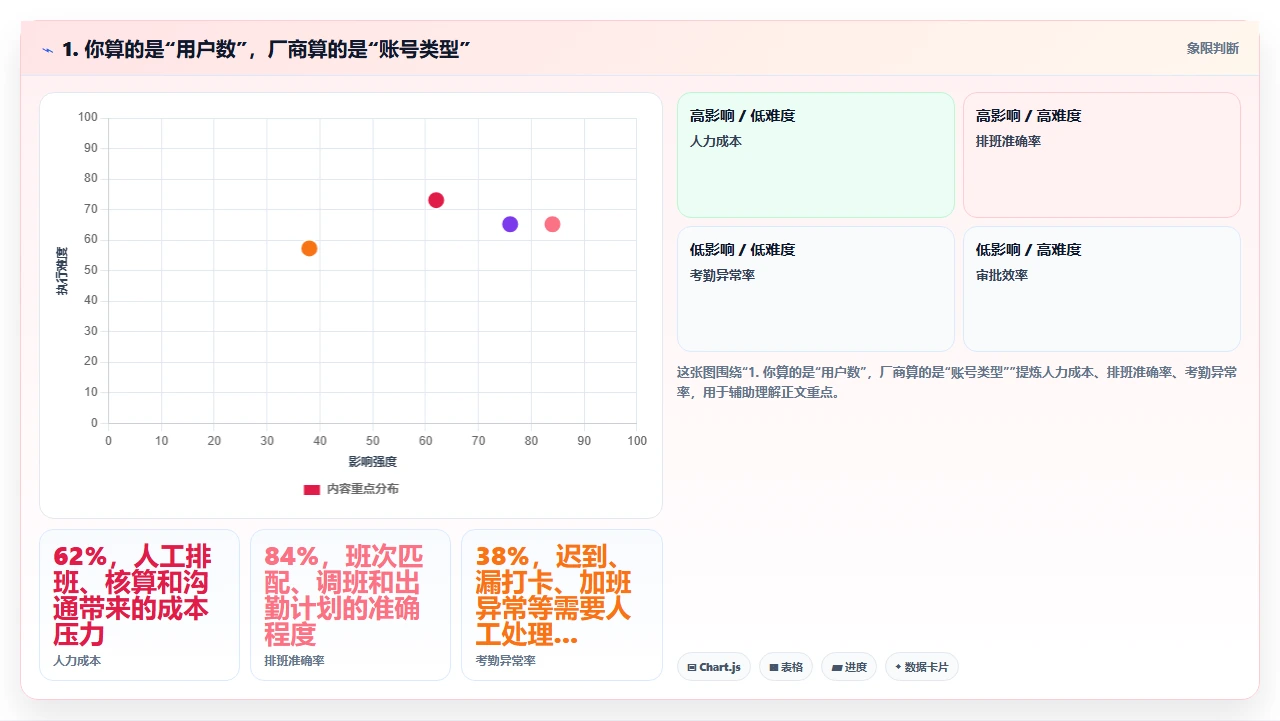Screen dimensions: 1280x721
Task: Select the 高影响 / 高难度 quadrant card
Action: tap(1102, 155)
